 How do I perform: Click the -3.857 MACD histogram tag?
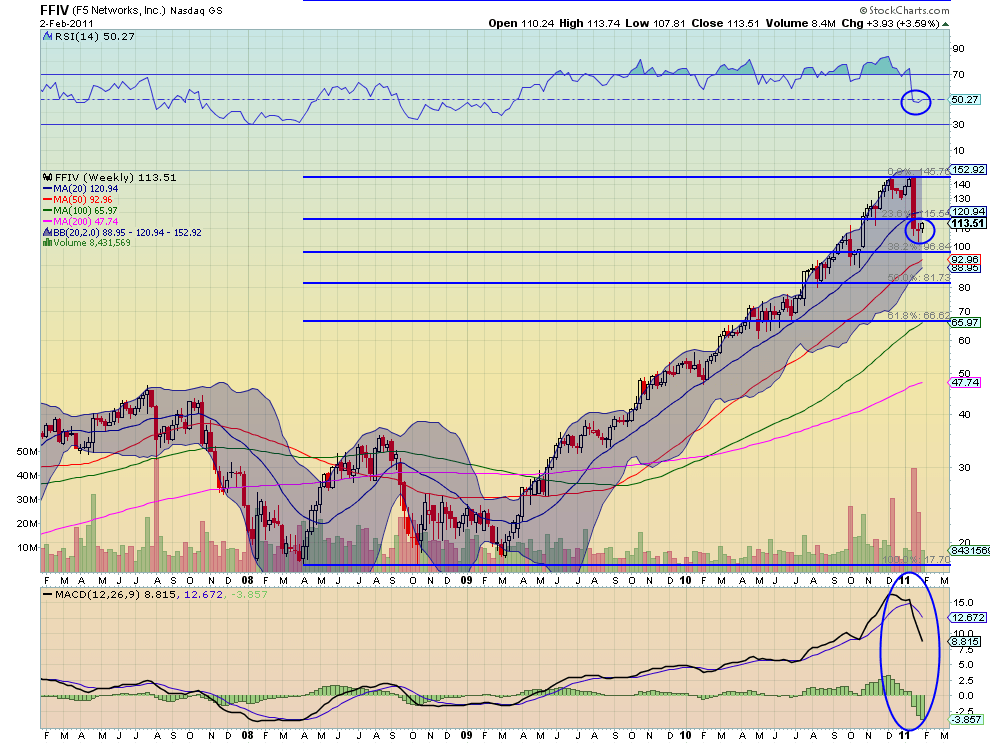tap(967, 719)
